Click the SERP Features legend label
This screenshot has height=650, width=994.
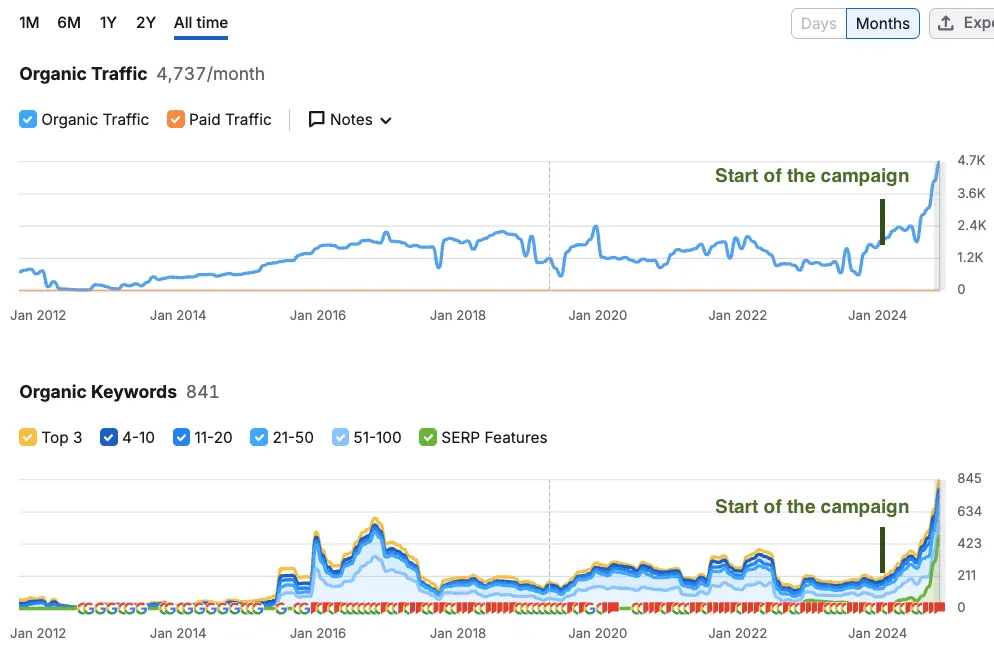(x=494, y=438)
